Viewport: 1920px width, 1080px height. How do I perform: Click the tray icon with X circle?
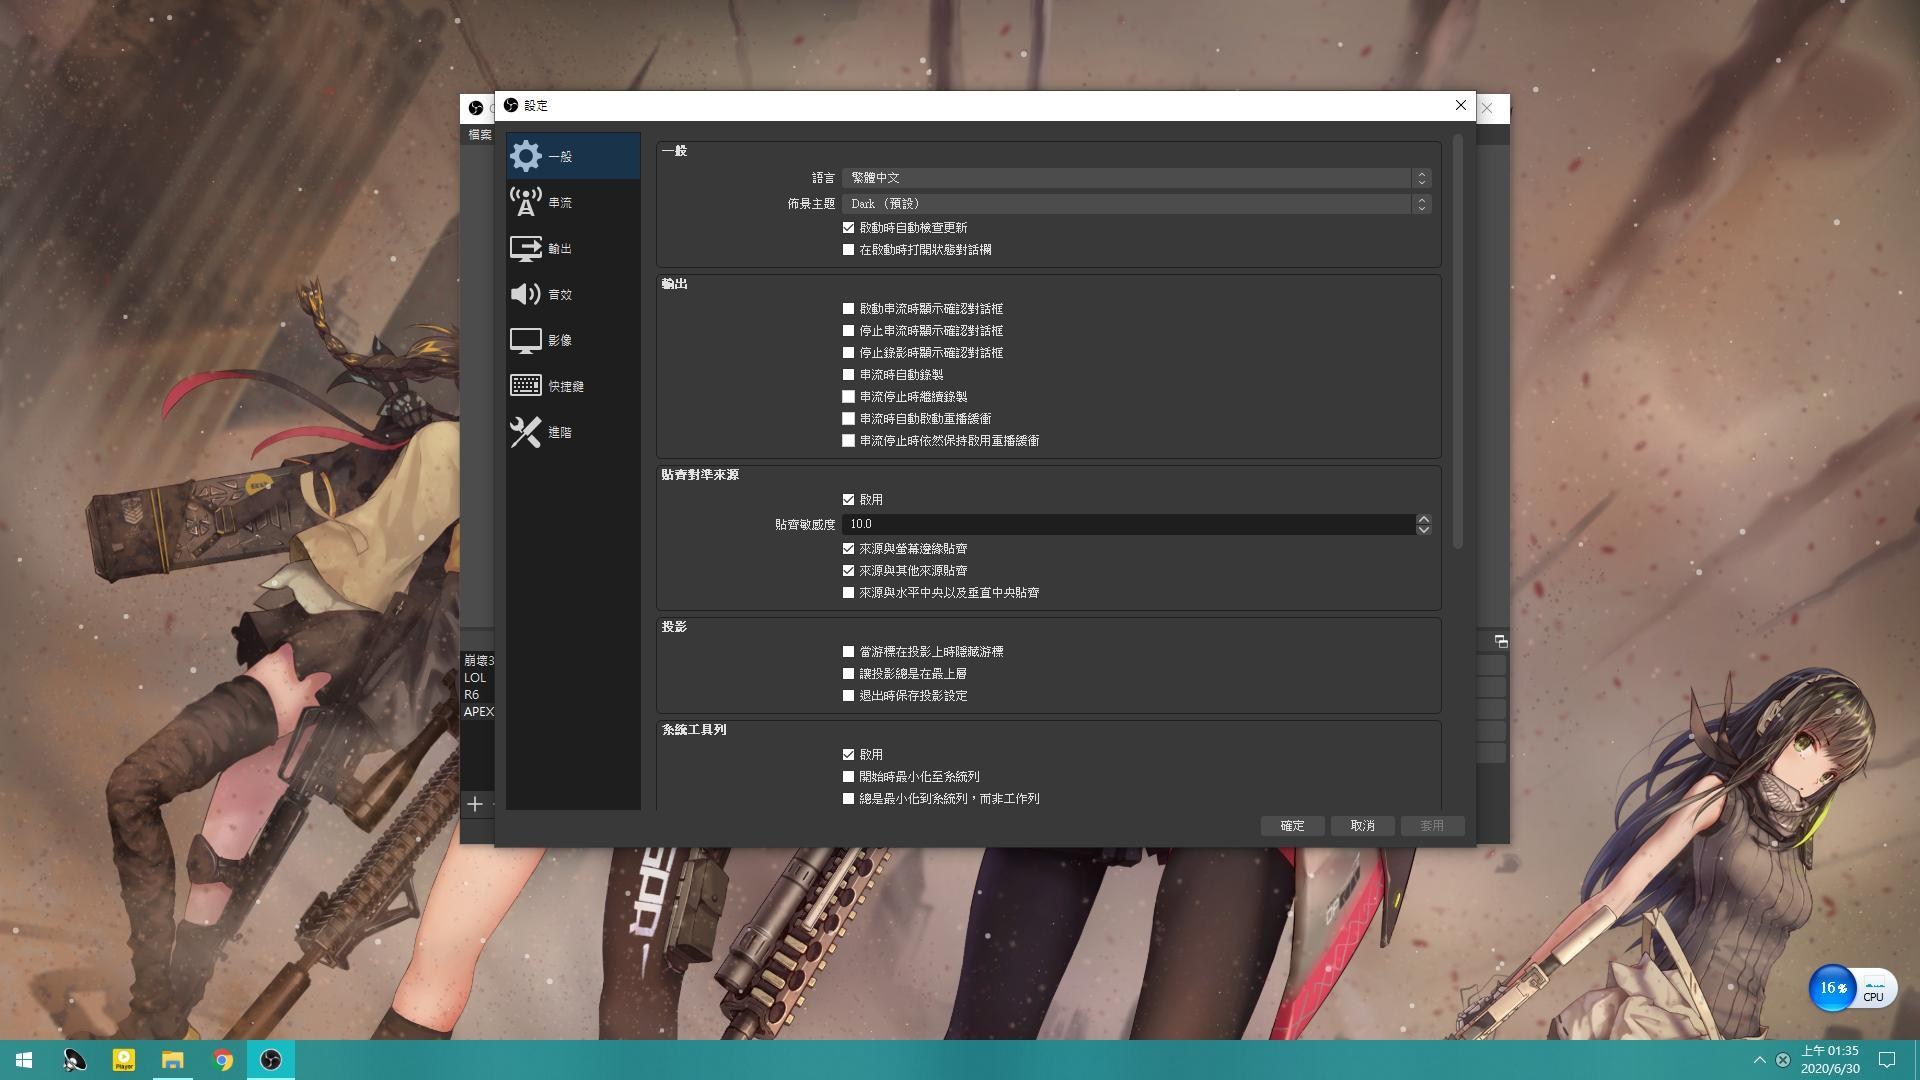(1783, 1060)
